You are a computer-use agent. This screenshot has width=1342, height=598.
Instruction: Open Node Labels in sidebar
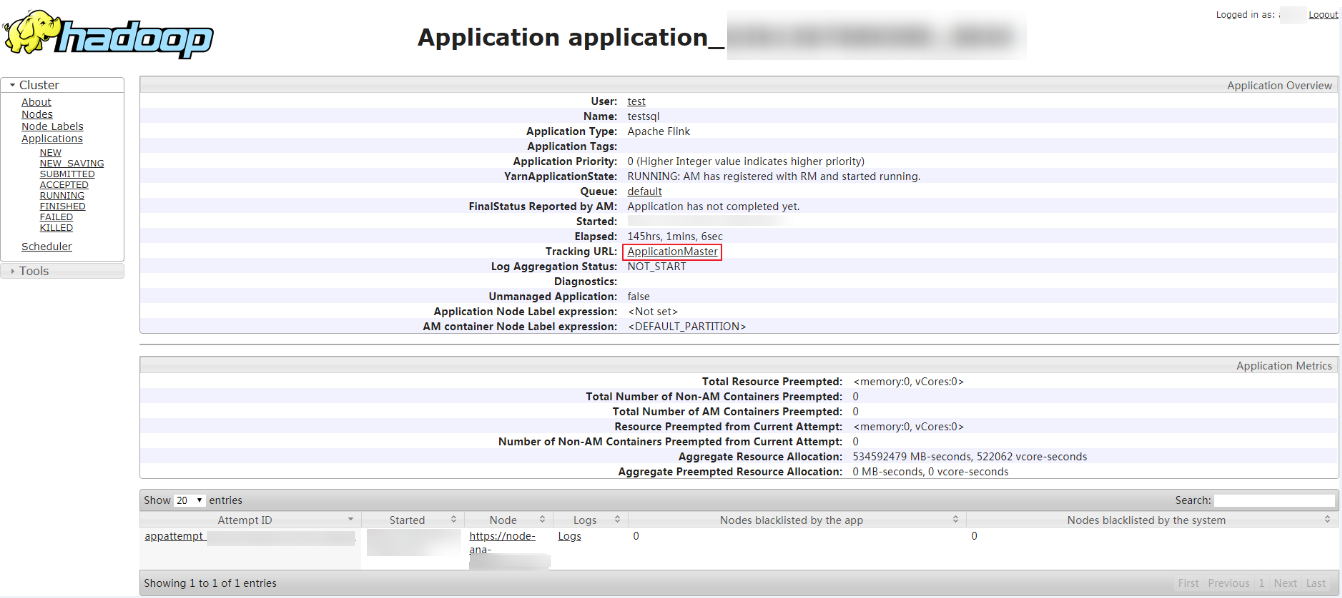coord(52,126)
